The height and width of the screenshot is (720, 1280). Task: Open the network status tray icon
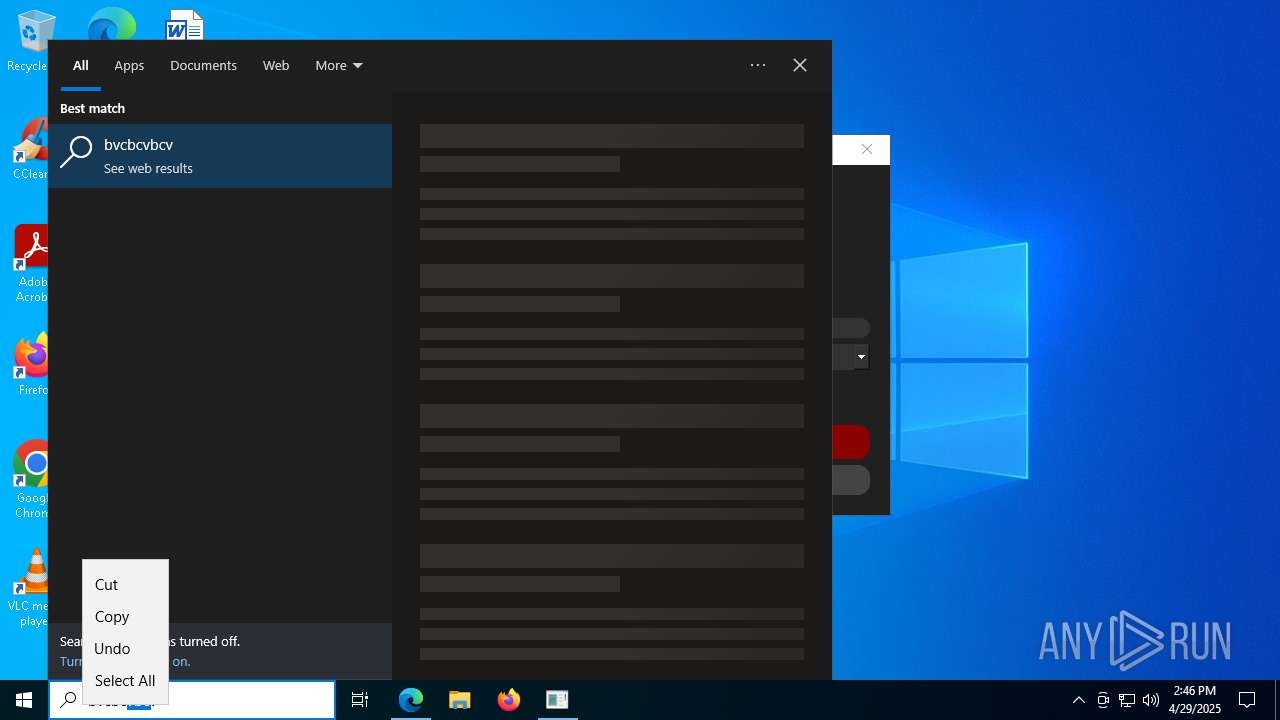[1127, 700]
